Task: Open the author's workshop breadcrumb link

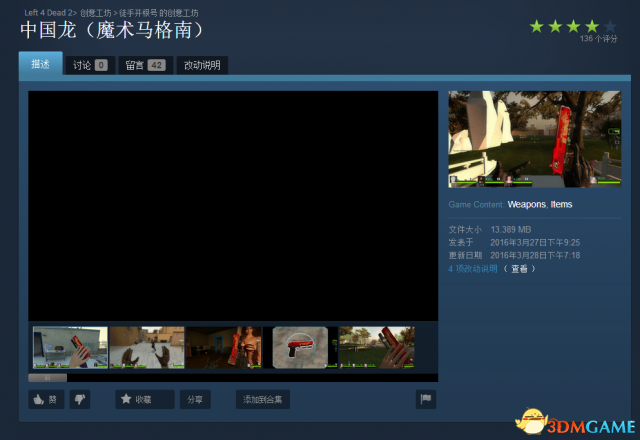Action: [x=159, y=13]
